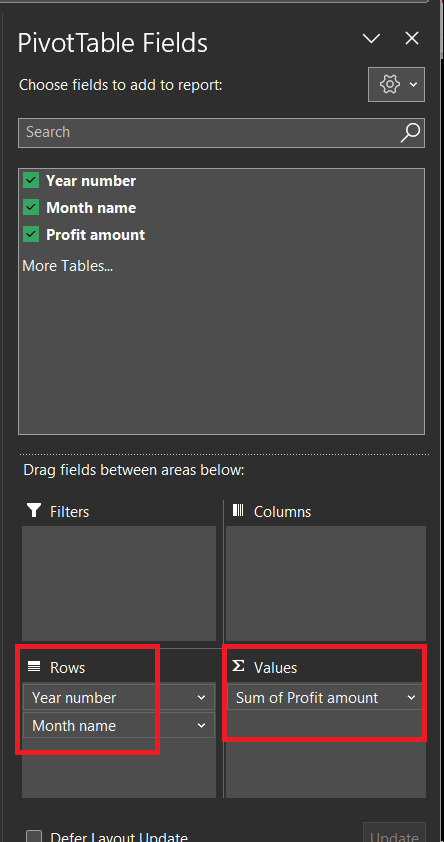The image size is (444, 842).
Task: Open Sum of Profit amount dropdown
Action: [x=411, y=698]
